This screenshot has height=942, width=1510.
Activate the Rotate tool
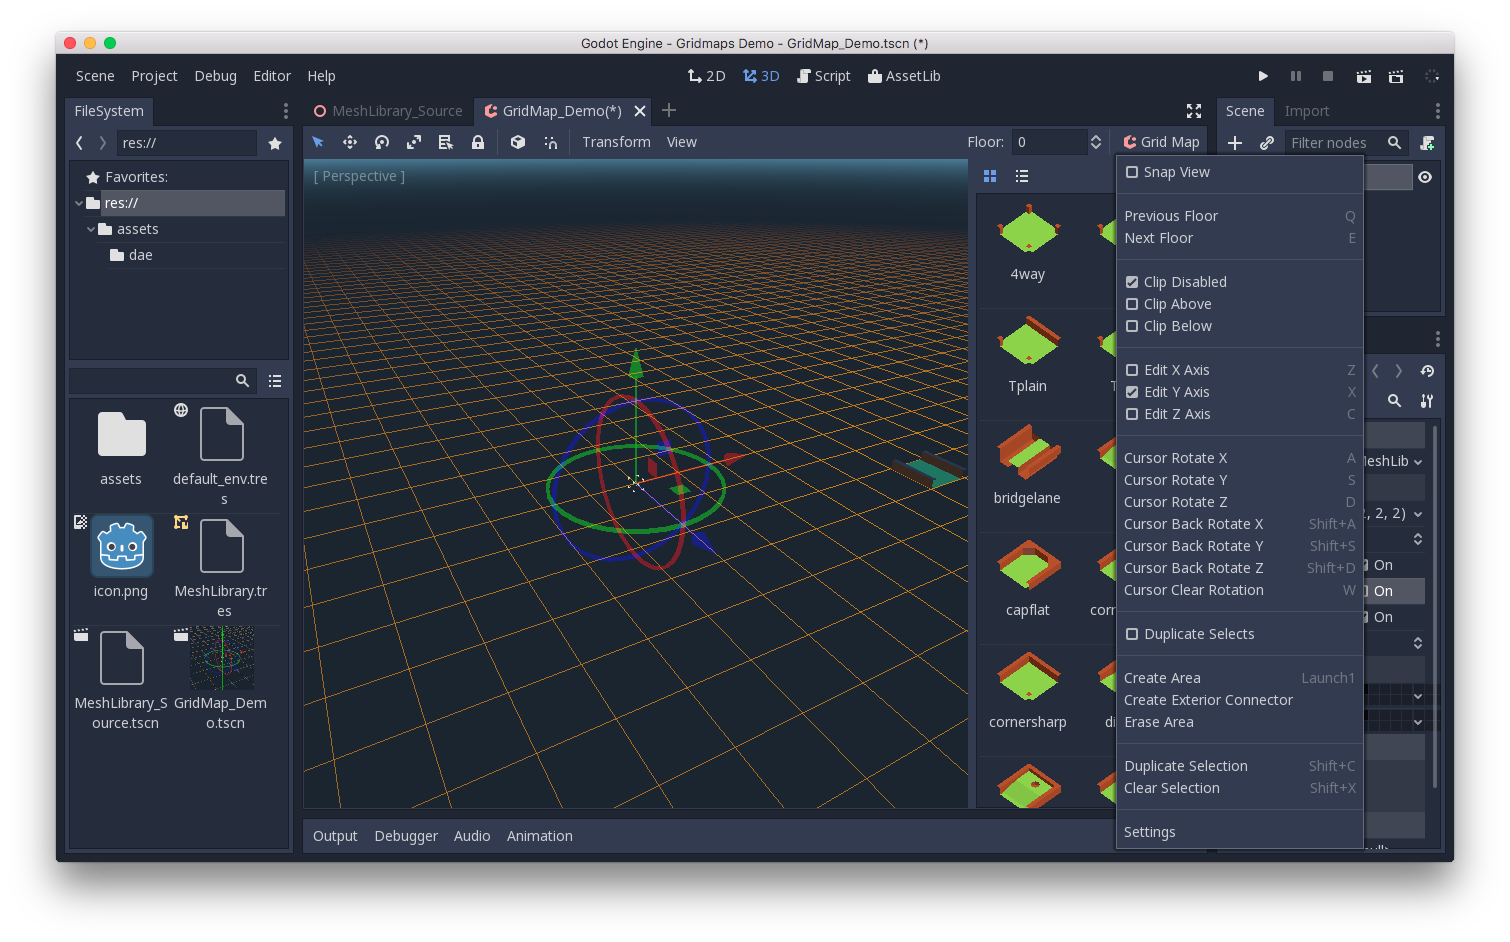(x=381, y=142)
